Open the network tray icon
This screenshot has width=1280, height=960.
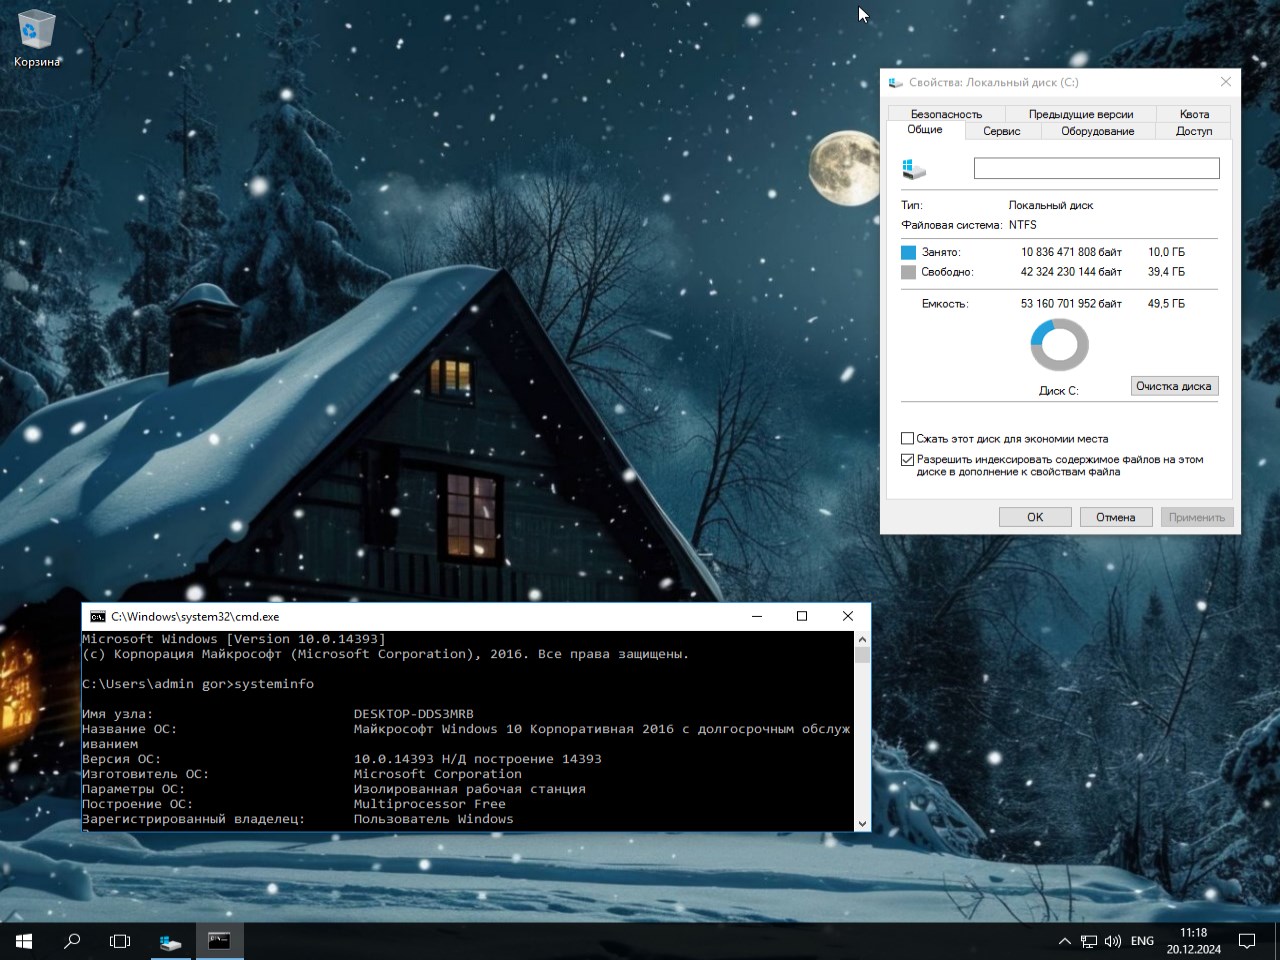pos(1089,941)
